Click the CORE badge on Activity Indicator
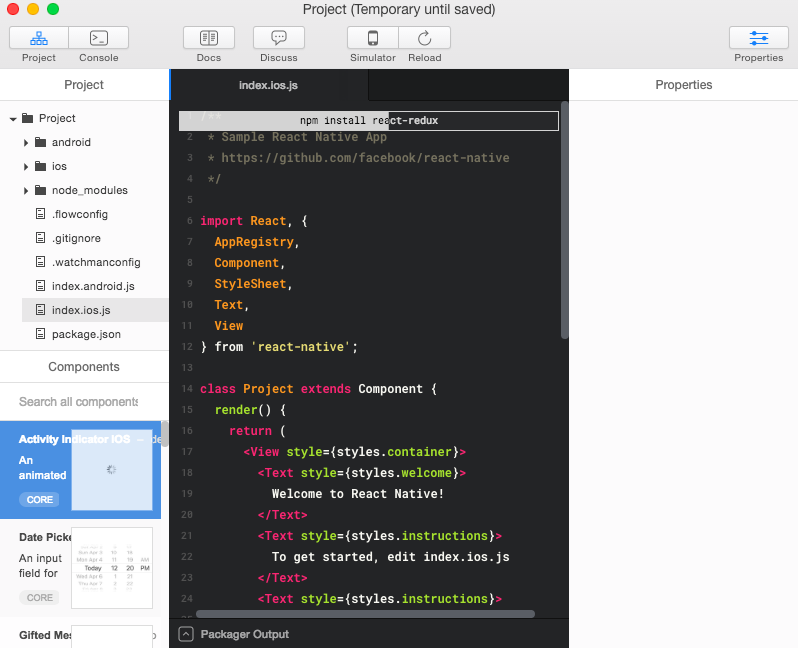 click(x=40, y=499)
